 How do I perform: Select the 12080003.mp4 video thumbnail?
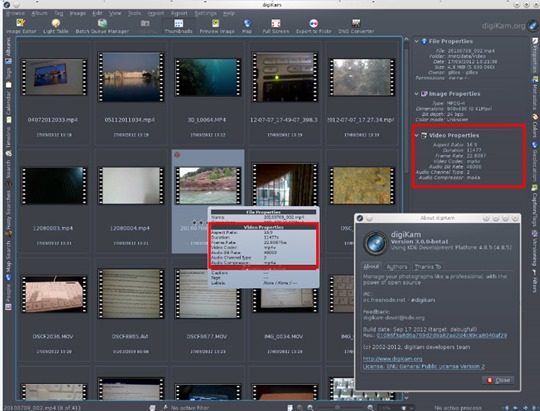[x=54, y=185]
